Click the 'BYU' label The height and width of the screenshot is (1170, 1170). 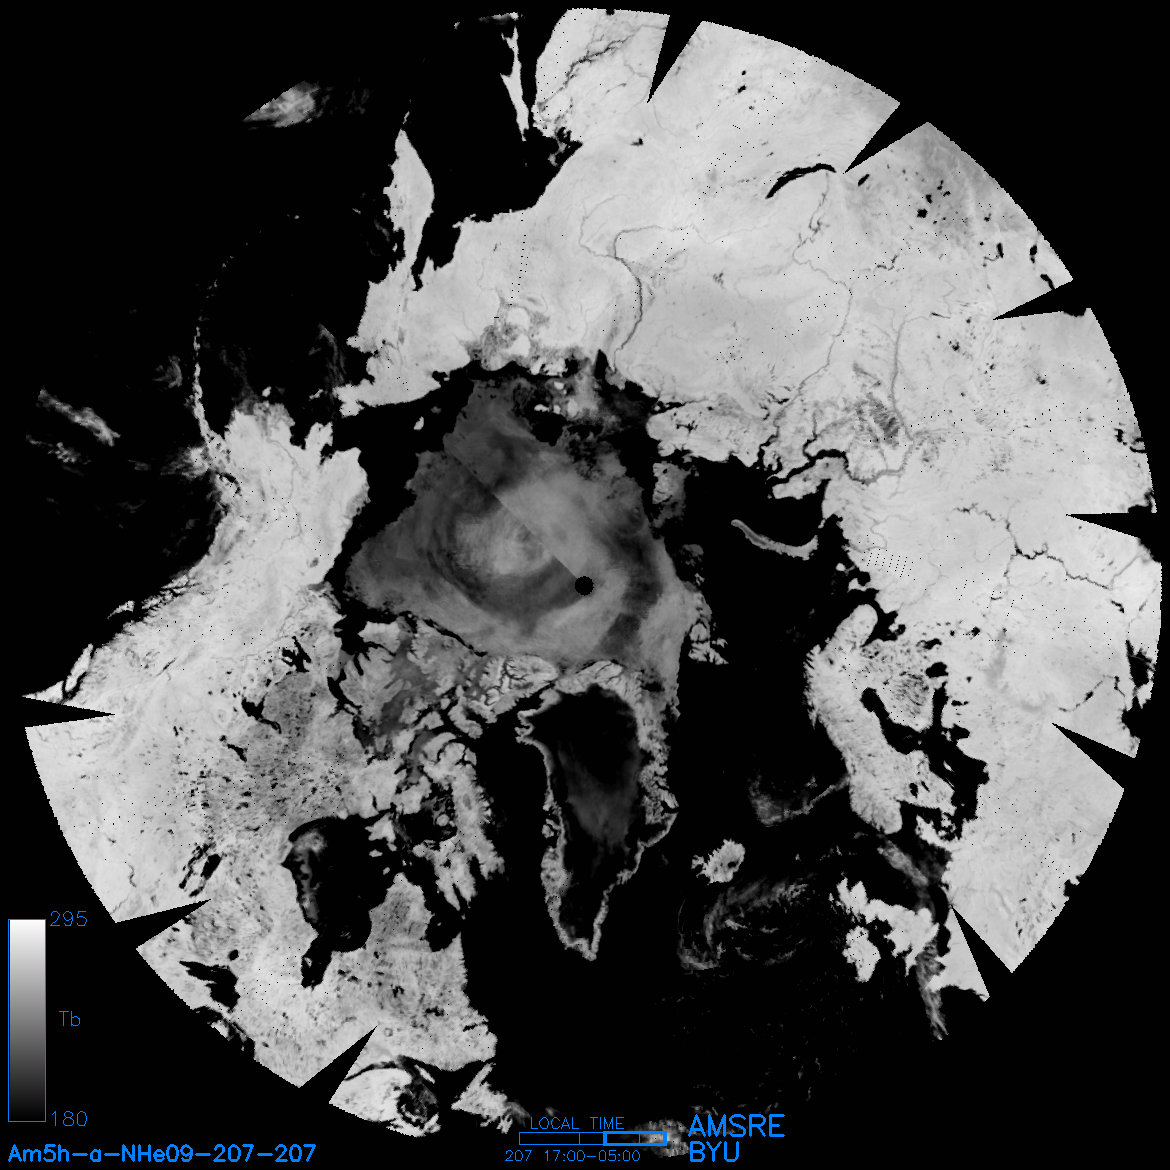pos(714,1152)
